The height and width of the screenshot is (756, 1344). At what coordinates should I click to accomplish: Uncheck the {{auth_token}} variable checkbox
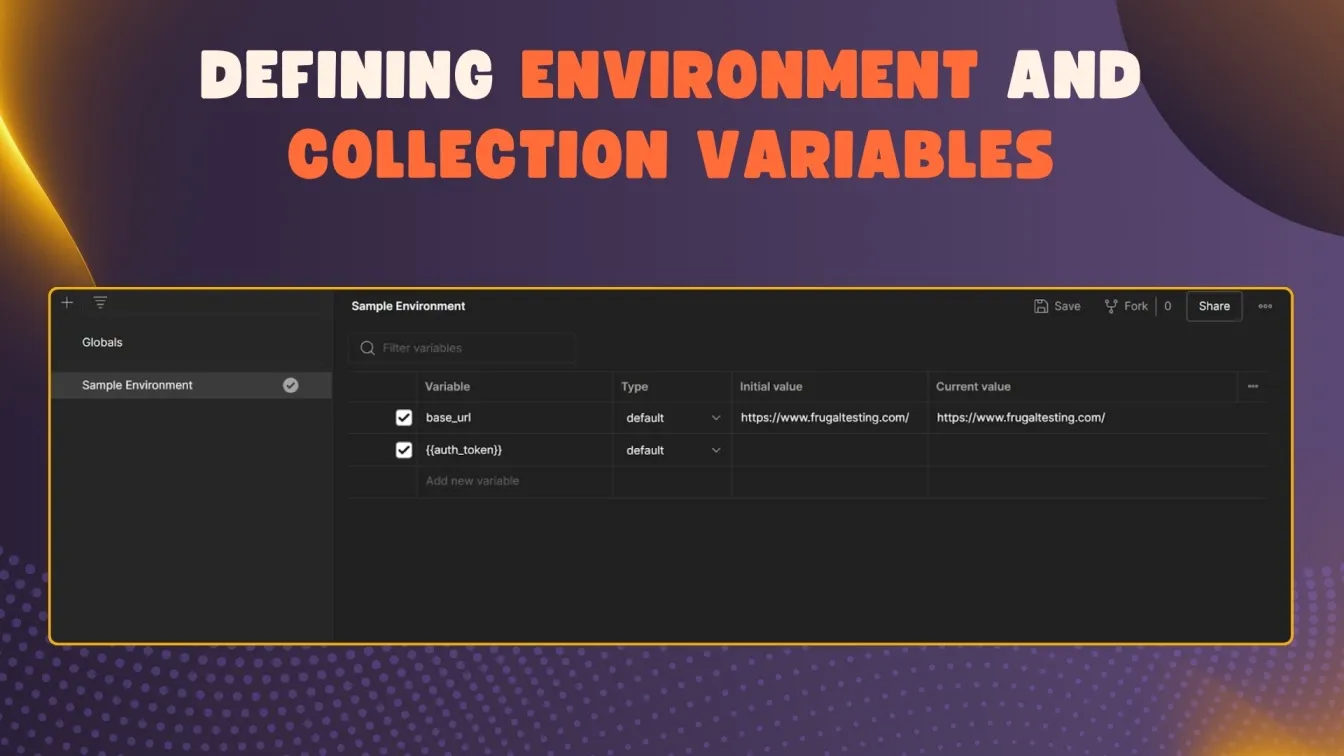[x=404, y=450]
